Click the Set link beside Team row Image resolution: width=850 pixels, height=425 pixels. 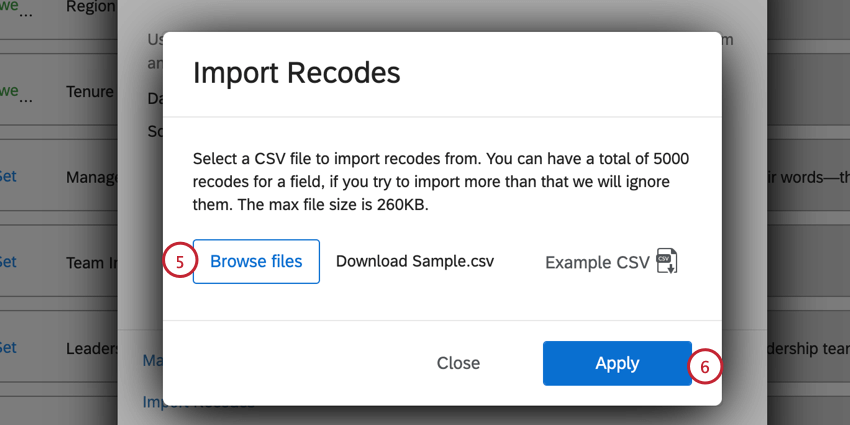[x=7, y=262]
